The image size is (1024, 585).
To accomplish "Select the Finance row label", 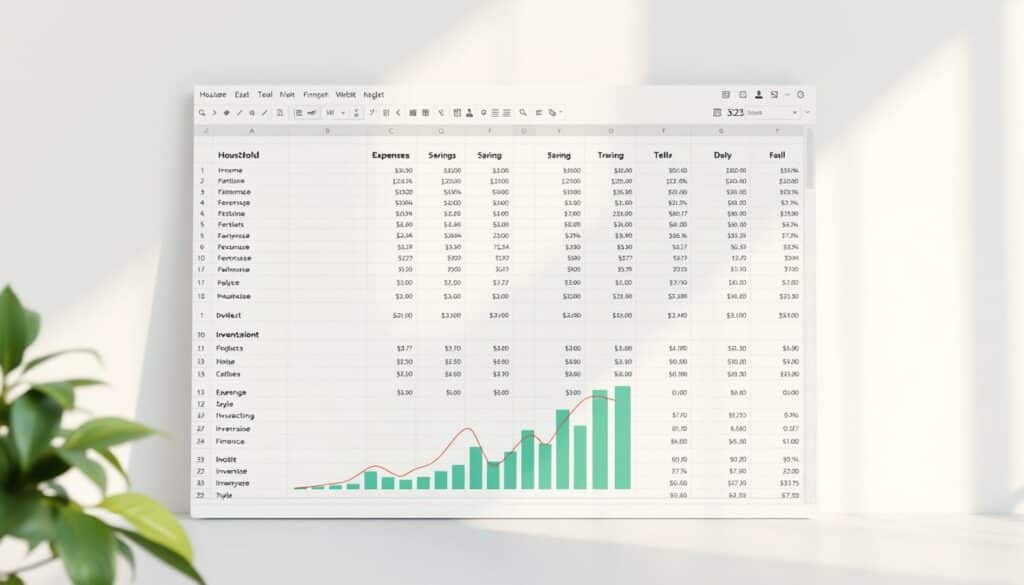I will tap(230, 441).
